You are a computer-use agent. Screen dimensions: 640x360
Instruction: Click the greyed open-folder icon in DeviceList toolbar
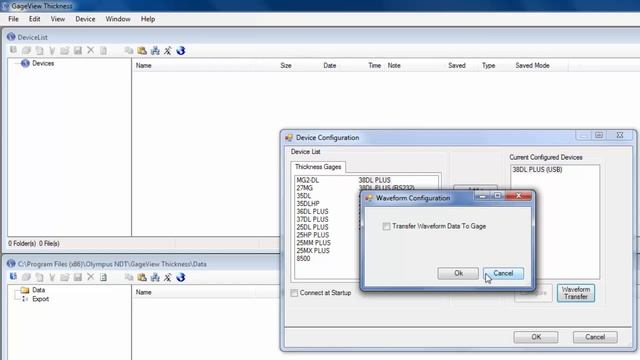(64, 50)
